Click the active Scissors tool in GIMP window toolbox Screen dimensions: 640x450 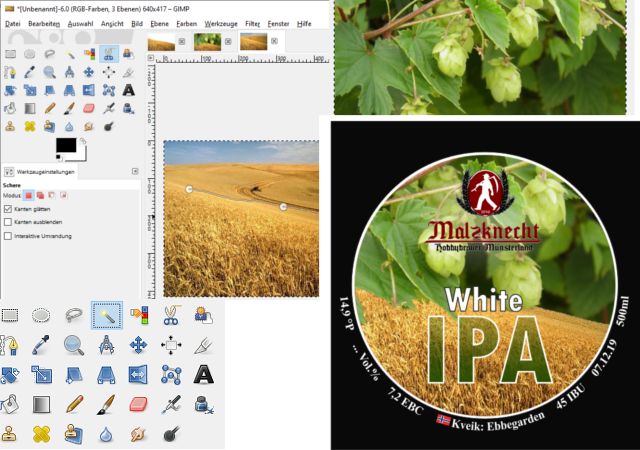tap(109, 54)
